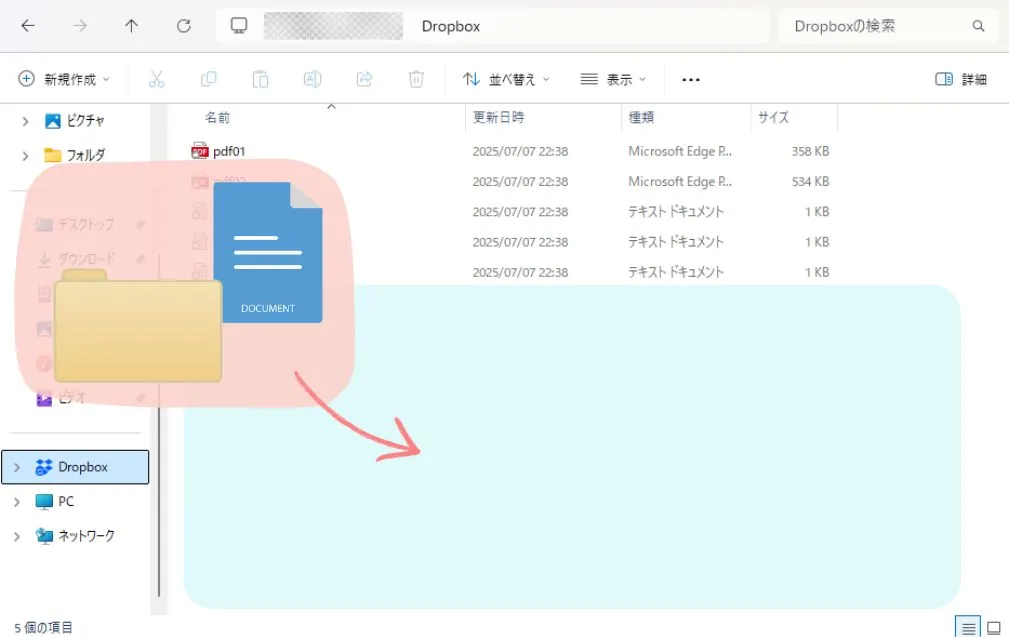The image size is (1009, 637).
Task: Click pdf01's size 358 KB cell
Action: (810, 151)
